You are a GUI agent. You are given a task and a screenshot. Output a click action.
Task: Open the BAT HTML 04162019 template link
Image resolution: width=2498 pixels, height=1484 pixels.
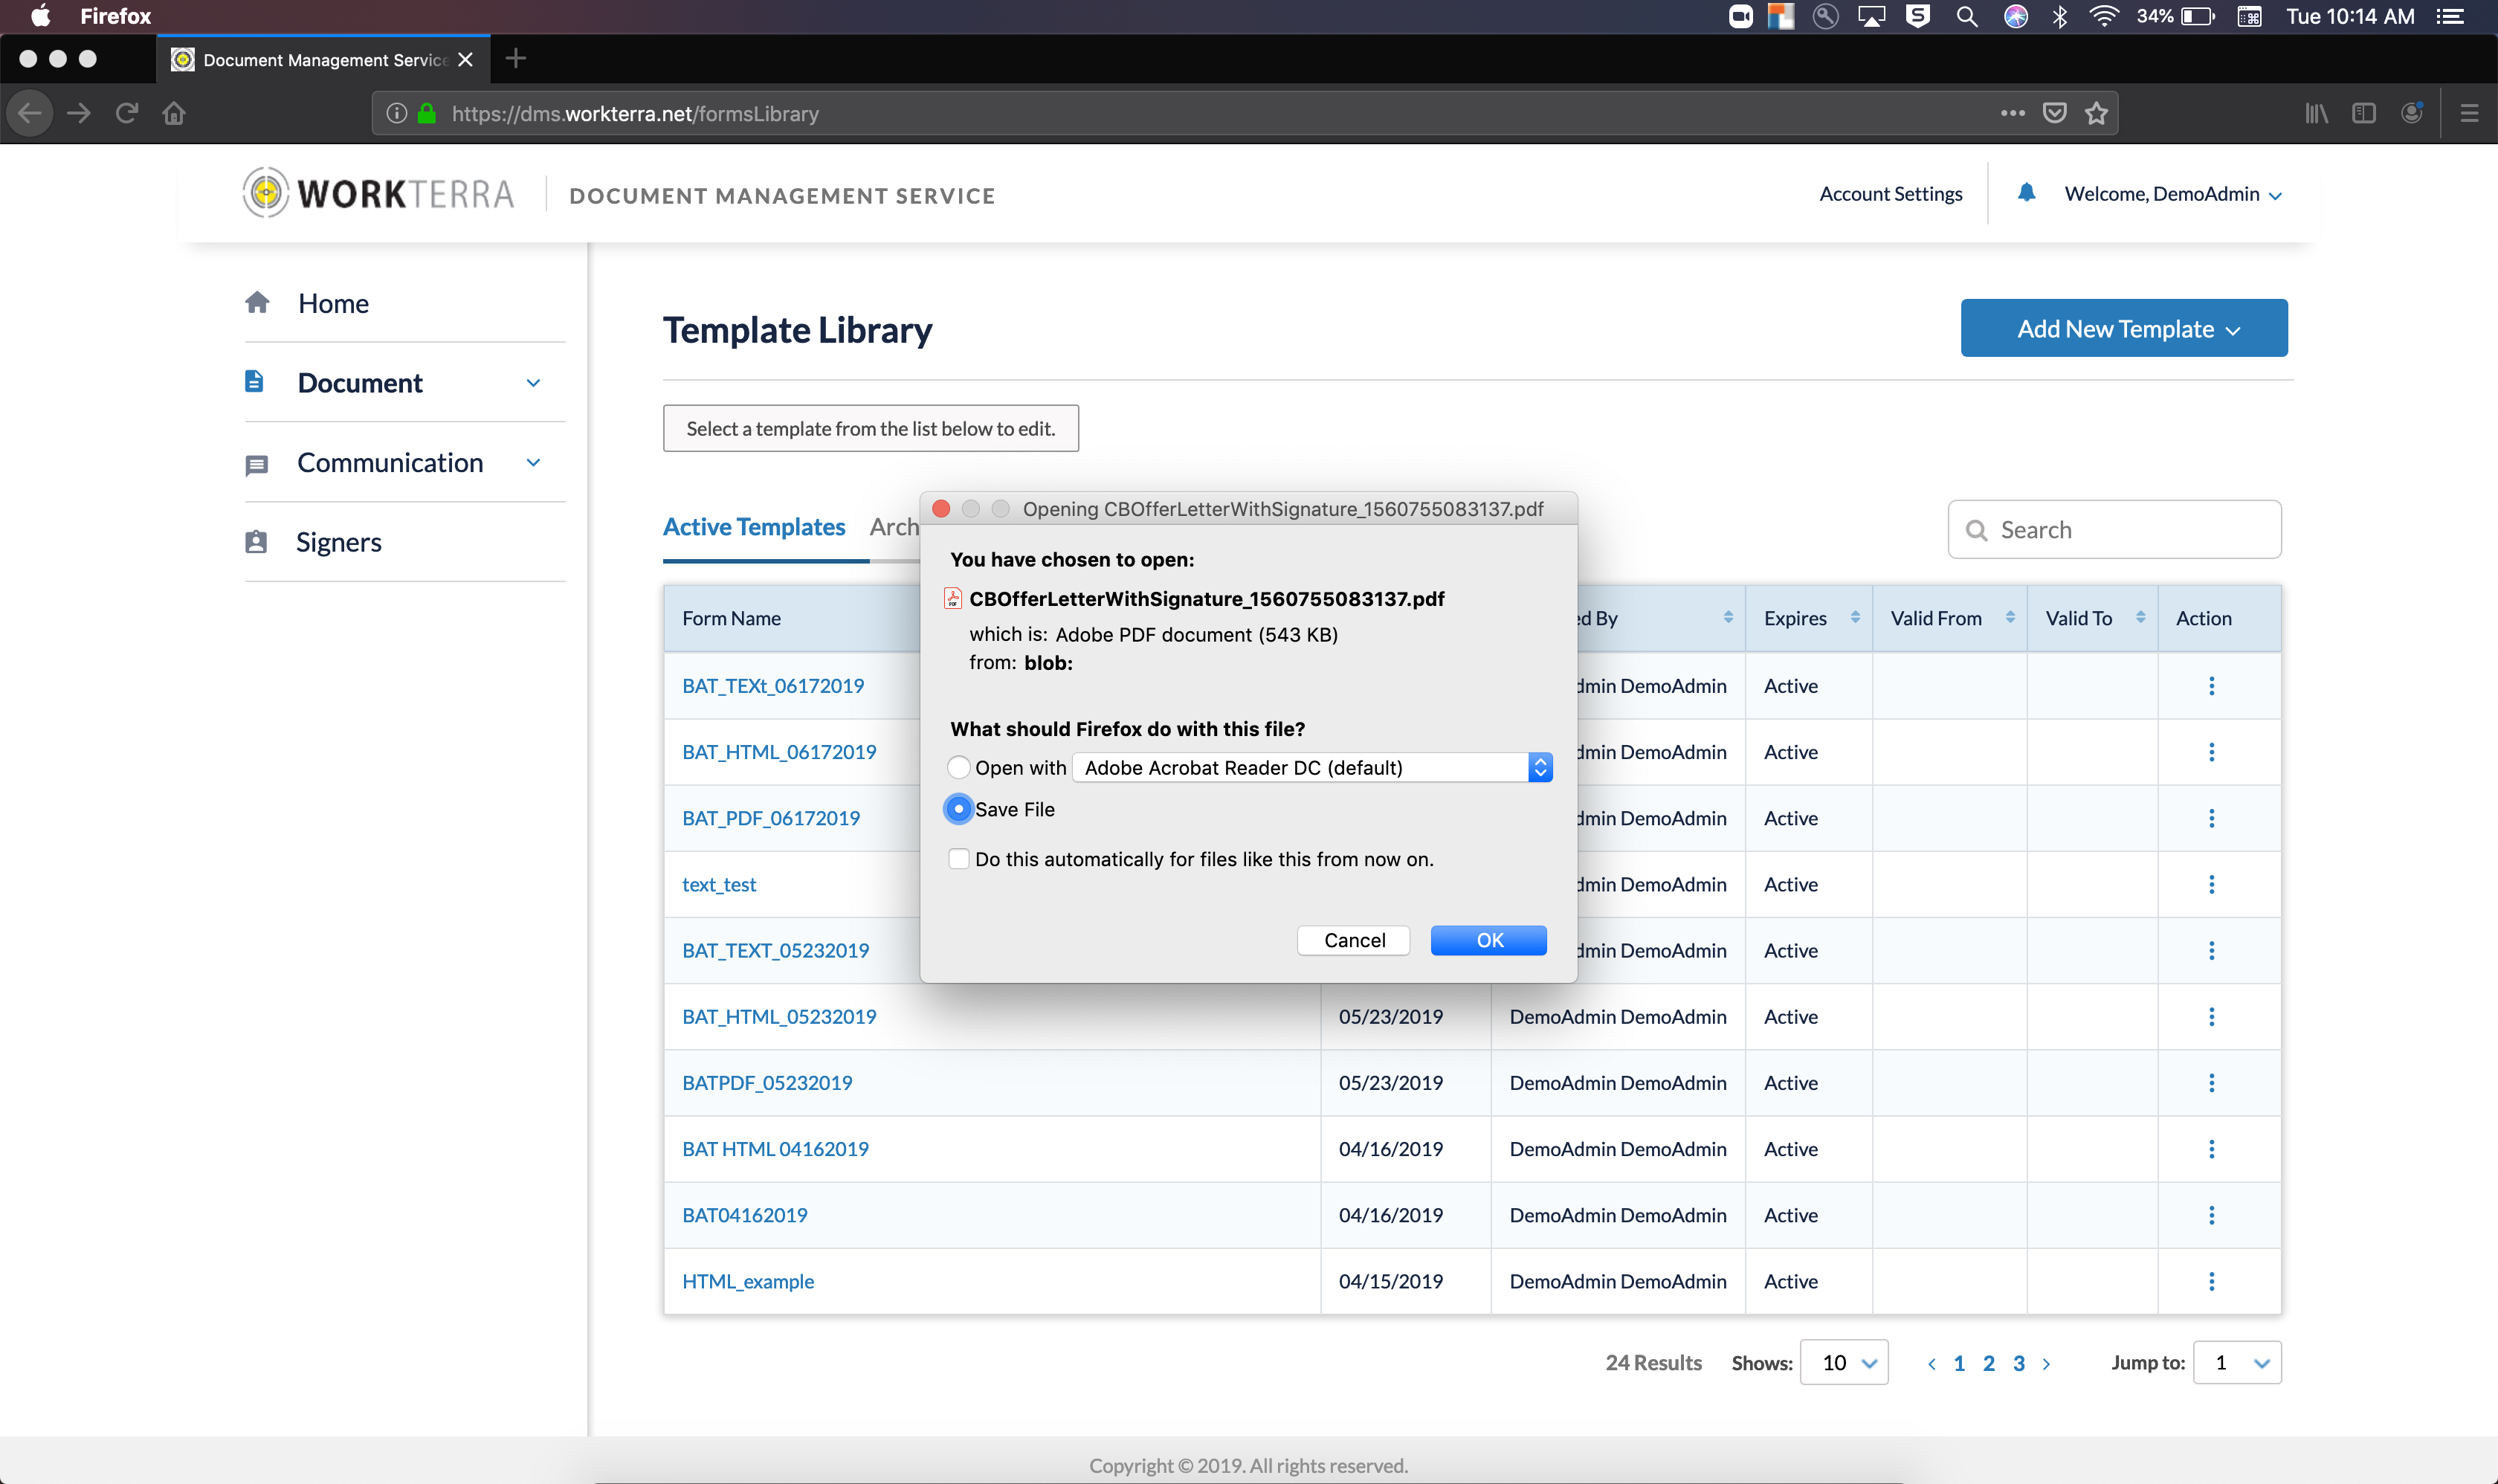pyautogui.click(x=775, y=1149)
